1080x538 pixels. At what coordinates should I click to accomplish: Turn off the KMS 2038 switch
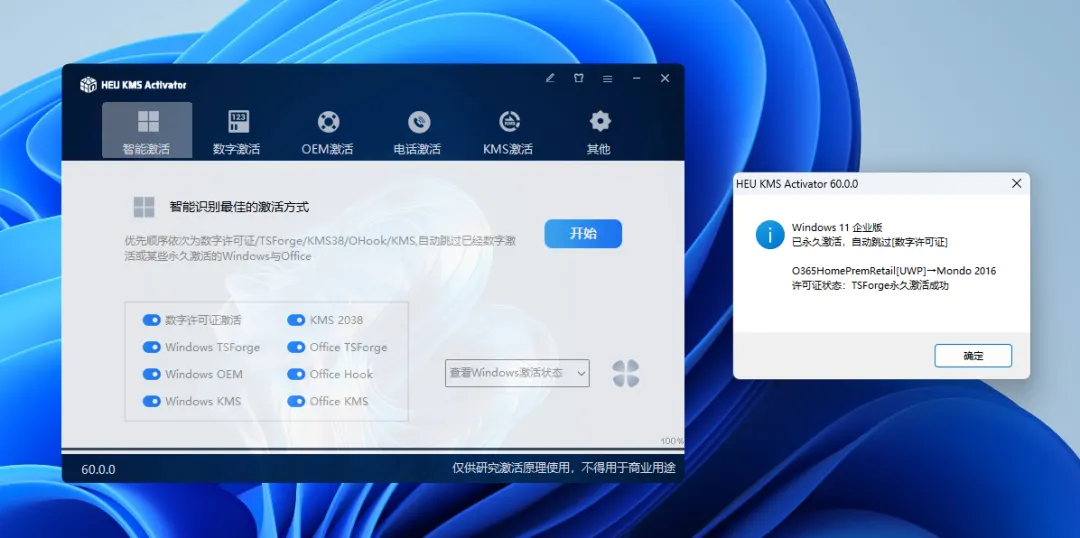click(296, 320)
